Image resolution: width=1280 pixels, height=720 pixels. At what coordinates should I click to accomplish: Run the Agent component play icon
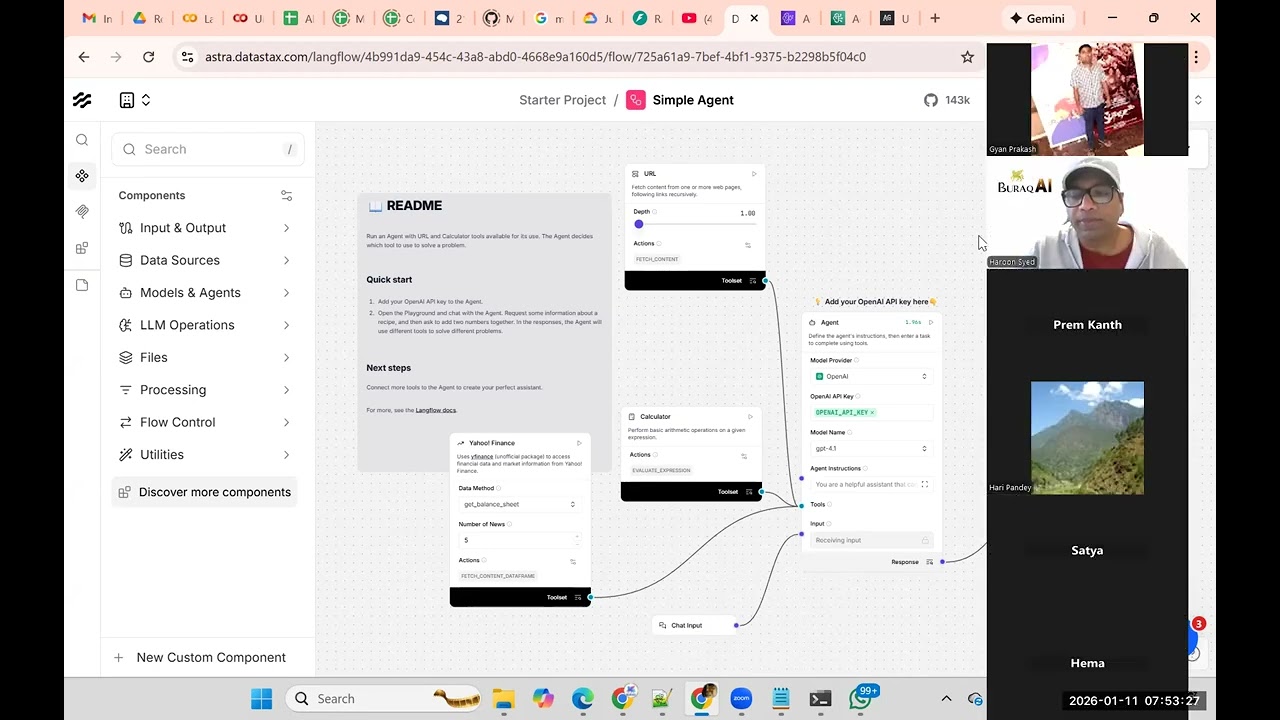(931, 323)
